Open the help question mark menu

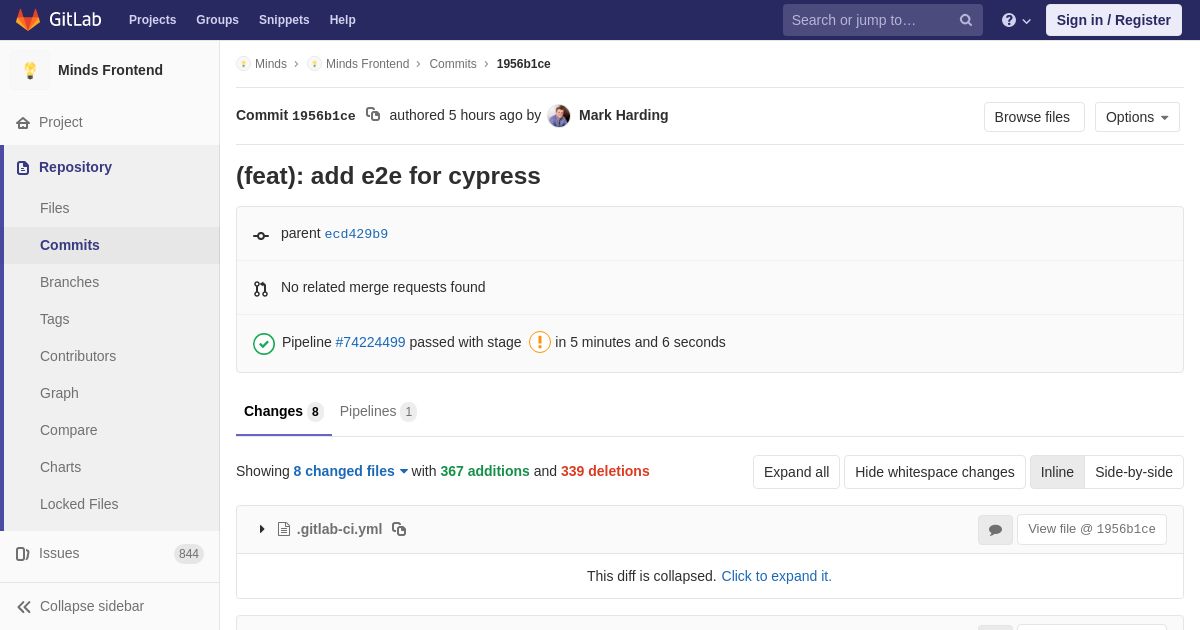point(1015,20)
